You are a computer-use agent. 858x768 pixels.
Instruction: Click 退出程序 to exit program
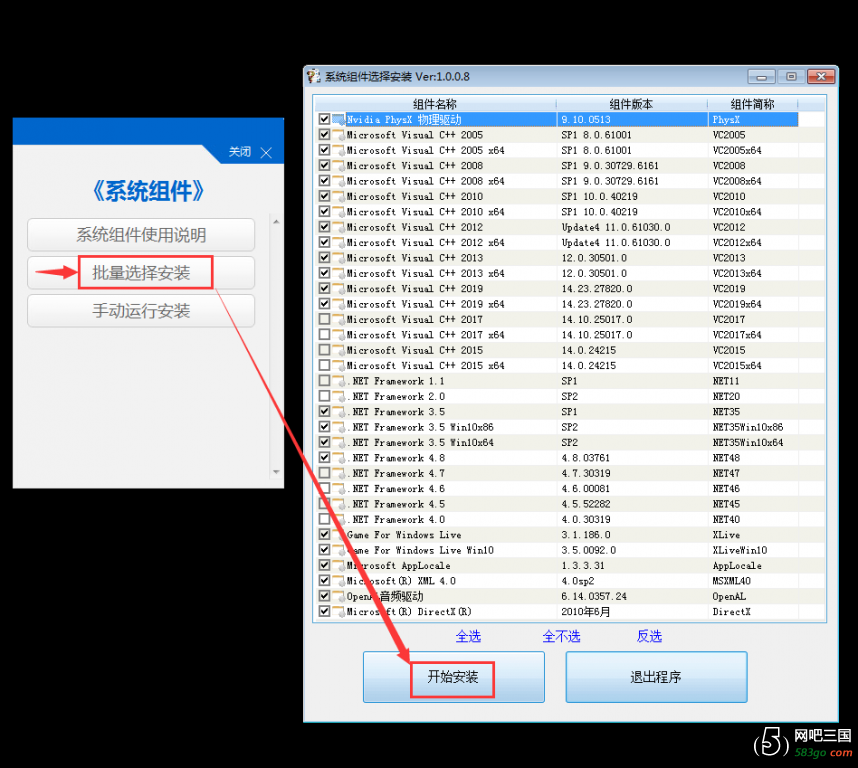click(x=656, y=677)
